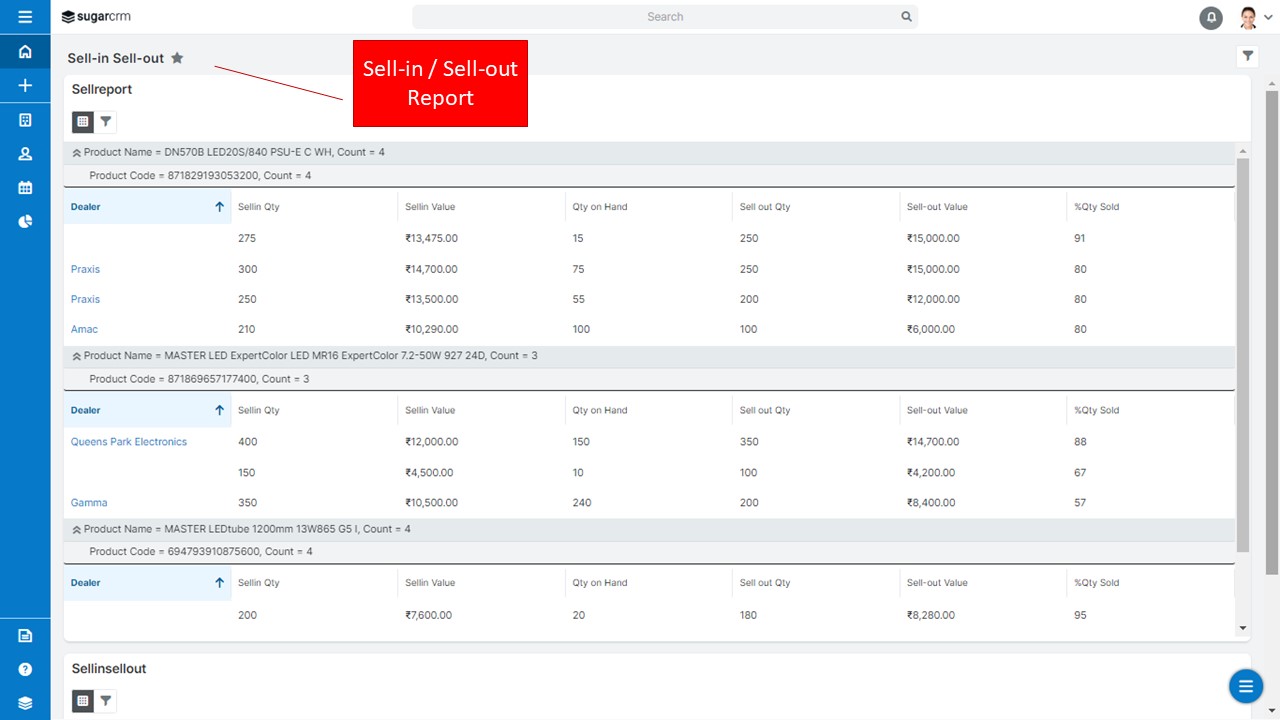Click the Sell-in Sell-out dashboard title
The image size is (1280, 720).
[x=116, y=58]
